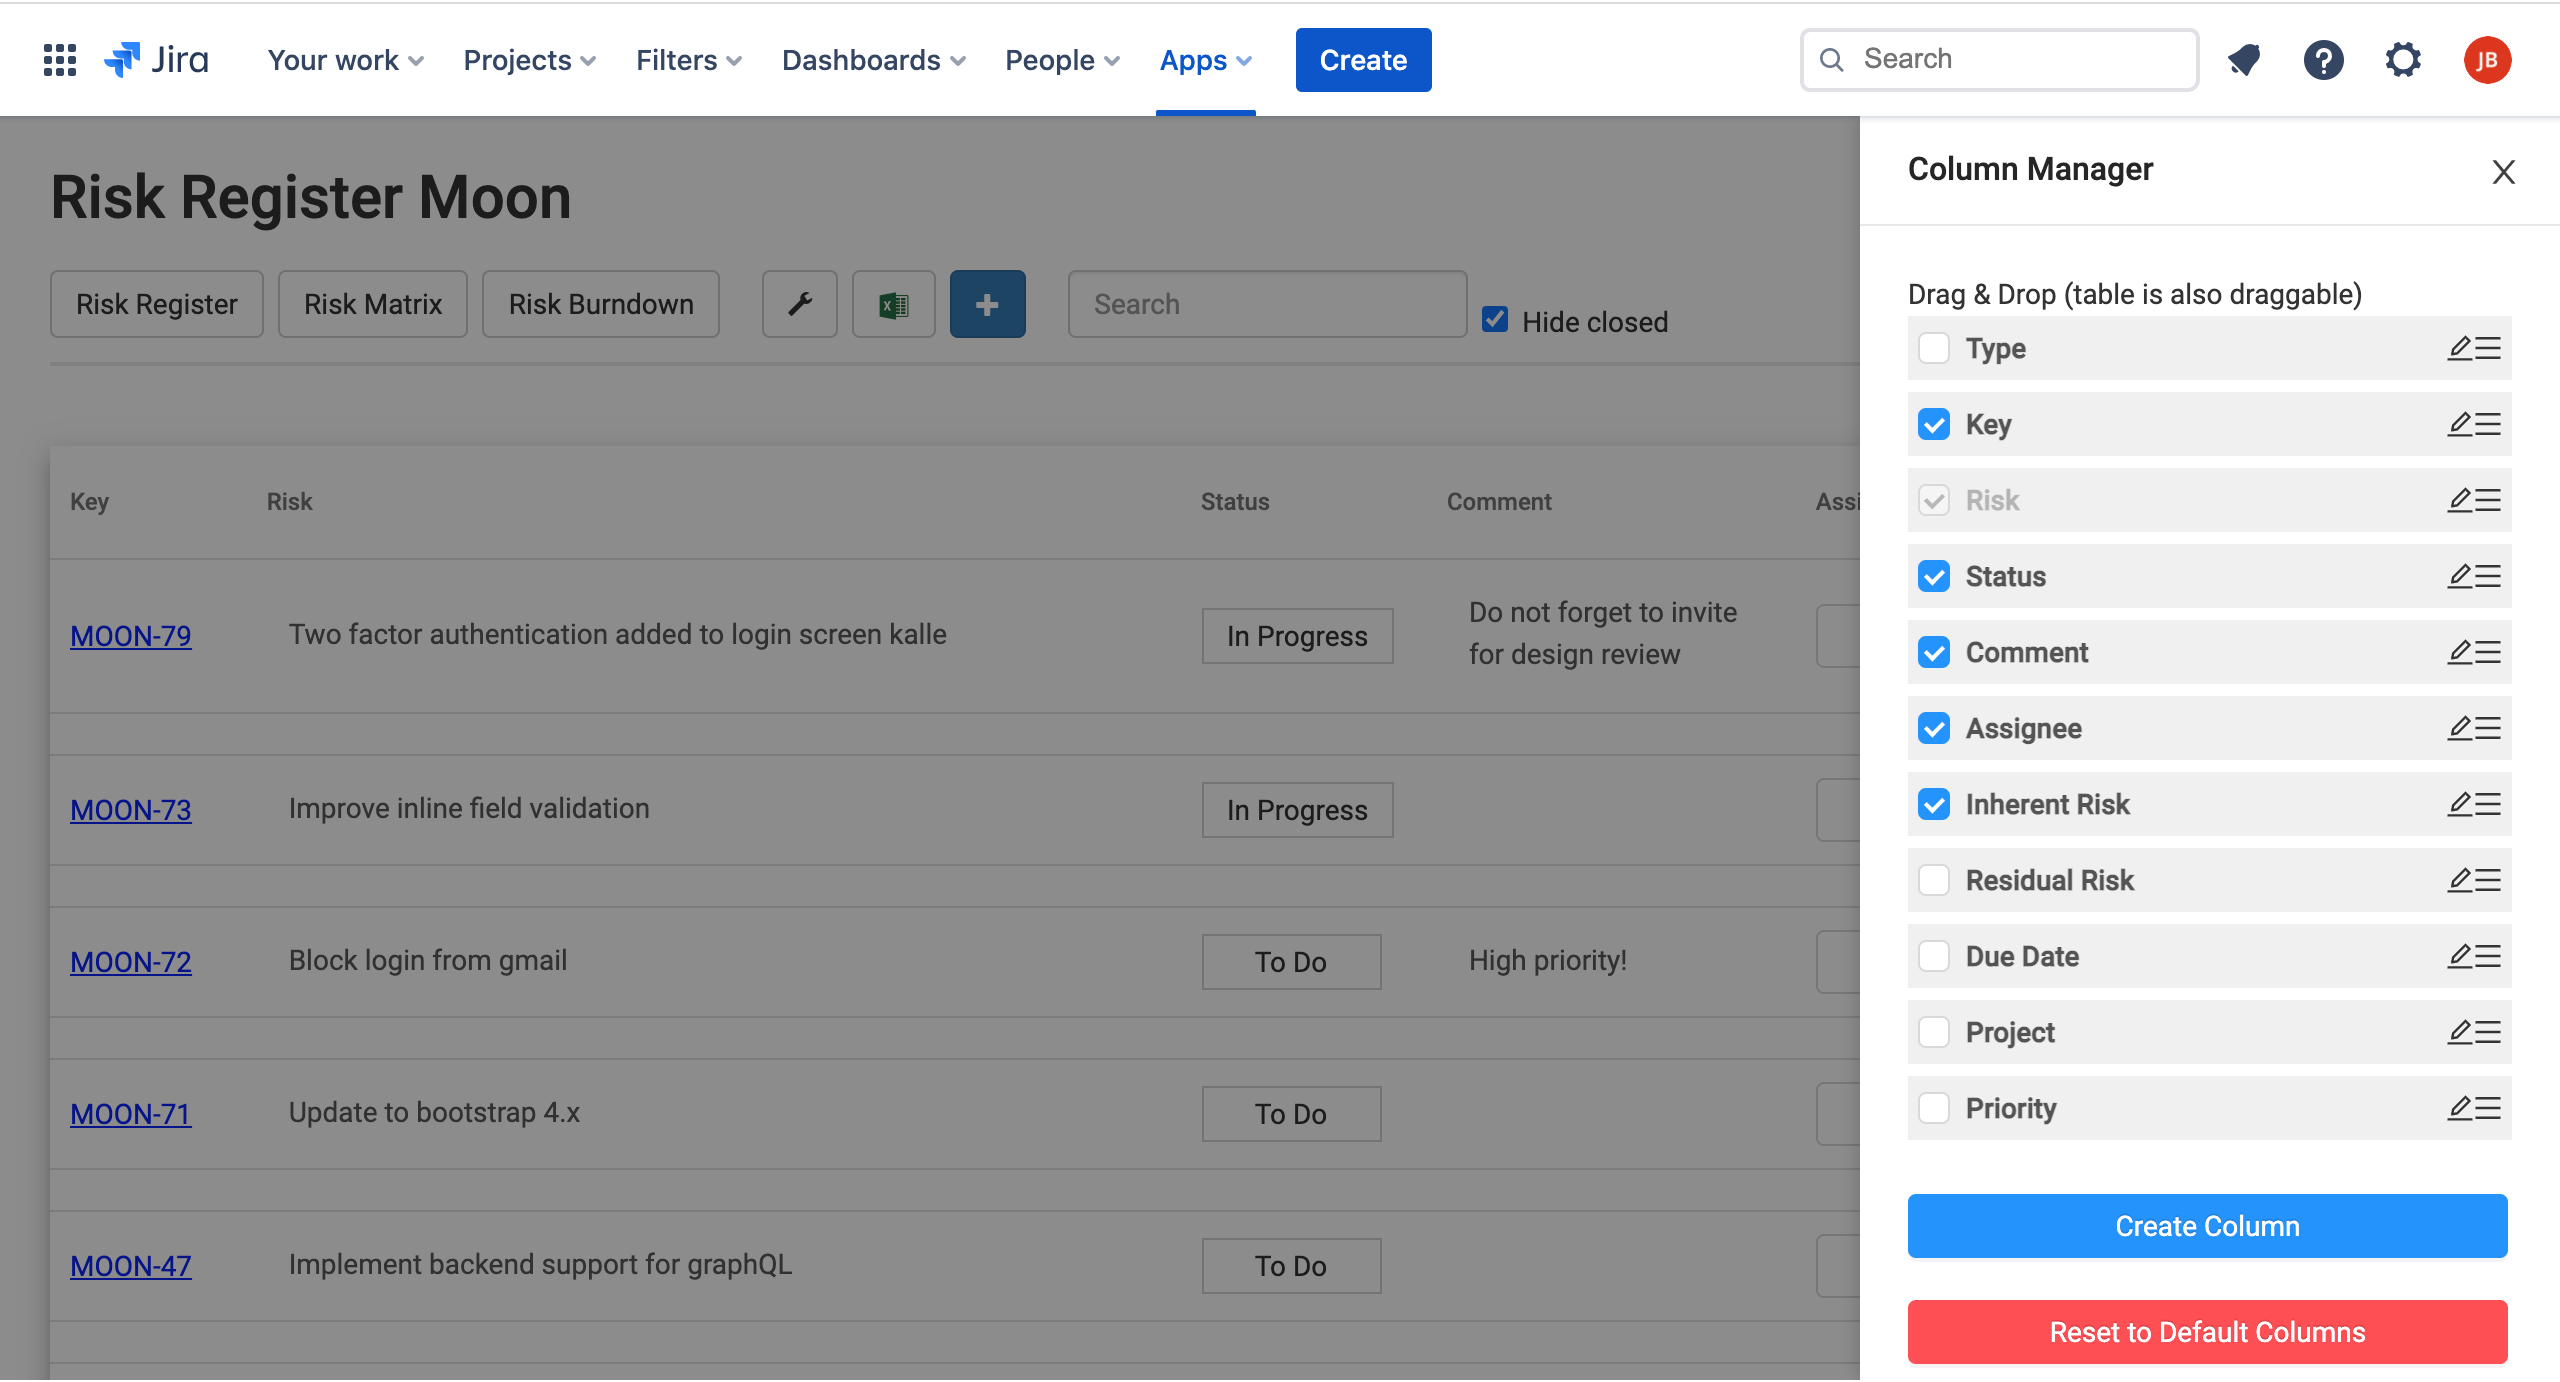Viewport: 2560px width, 1382px height.
Task: Expand the Your work dropdown
Action: (x=345, y=60)
